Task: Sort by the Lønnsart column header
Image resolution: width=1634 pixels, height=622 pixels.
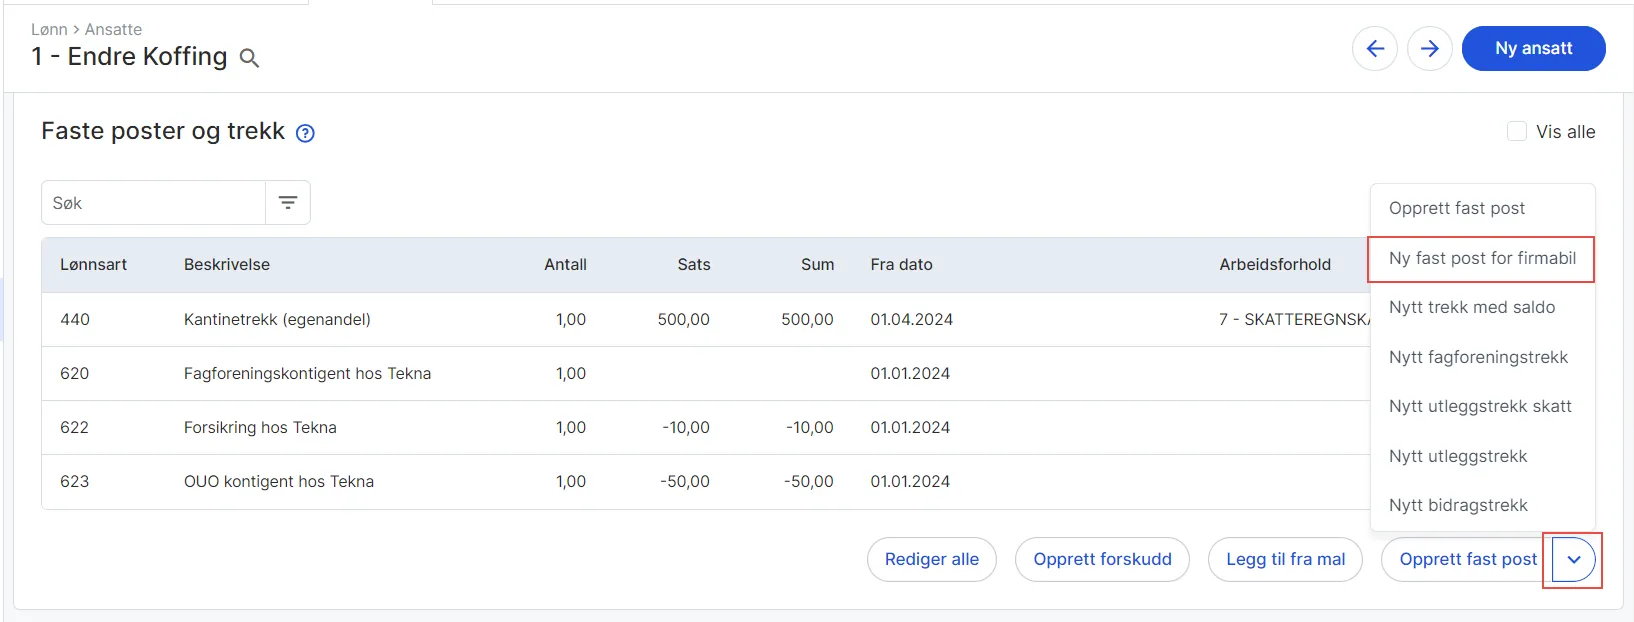Action: [93, 265]
